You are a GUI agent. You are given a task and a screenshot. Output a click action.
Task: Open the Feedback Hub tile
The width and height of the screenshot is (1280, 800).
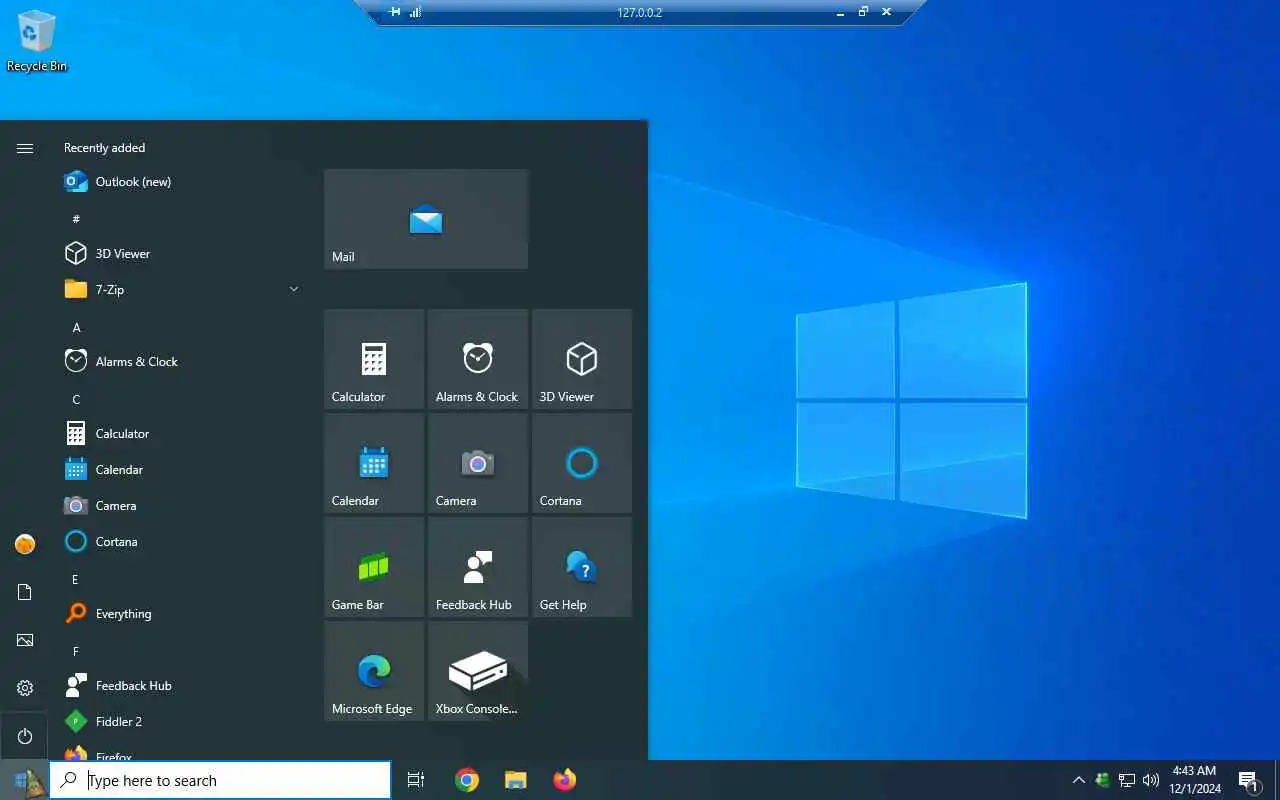click(478, 567)
